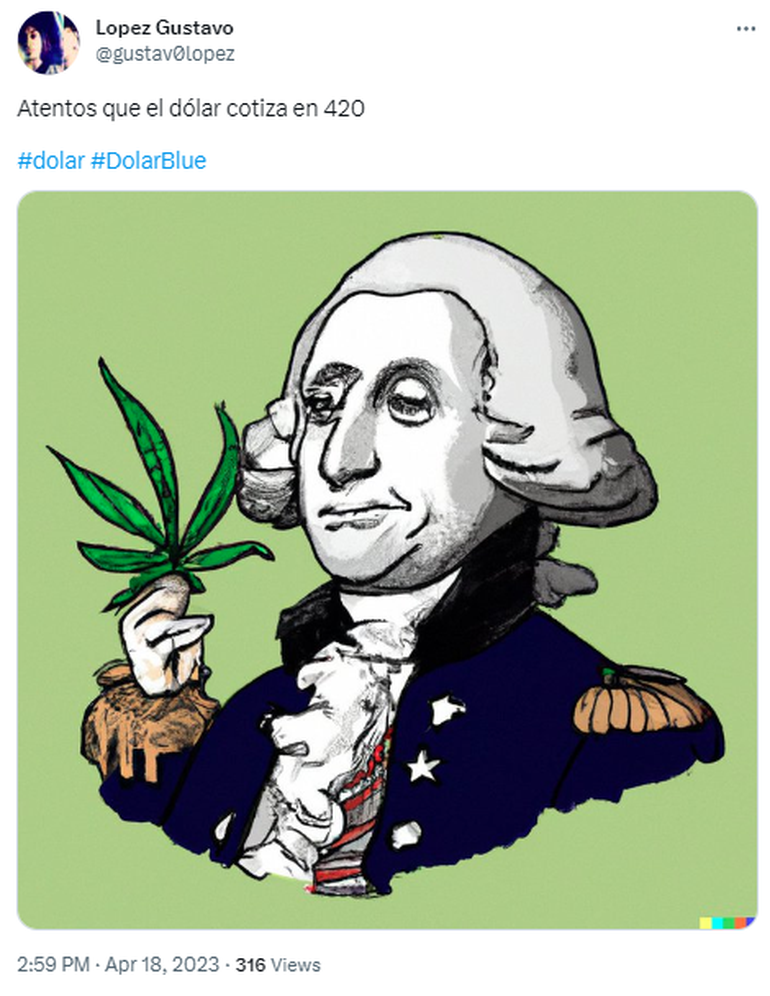This screenshot has height=996, width=770.
Task: Click the Apr 18, 2023 date
Action: (x=162, y=964)
